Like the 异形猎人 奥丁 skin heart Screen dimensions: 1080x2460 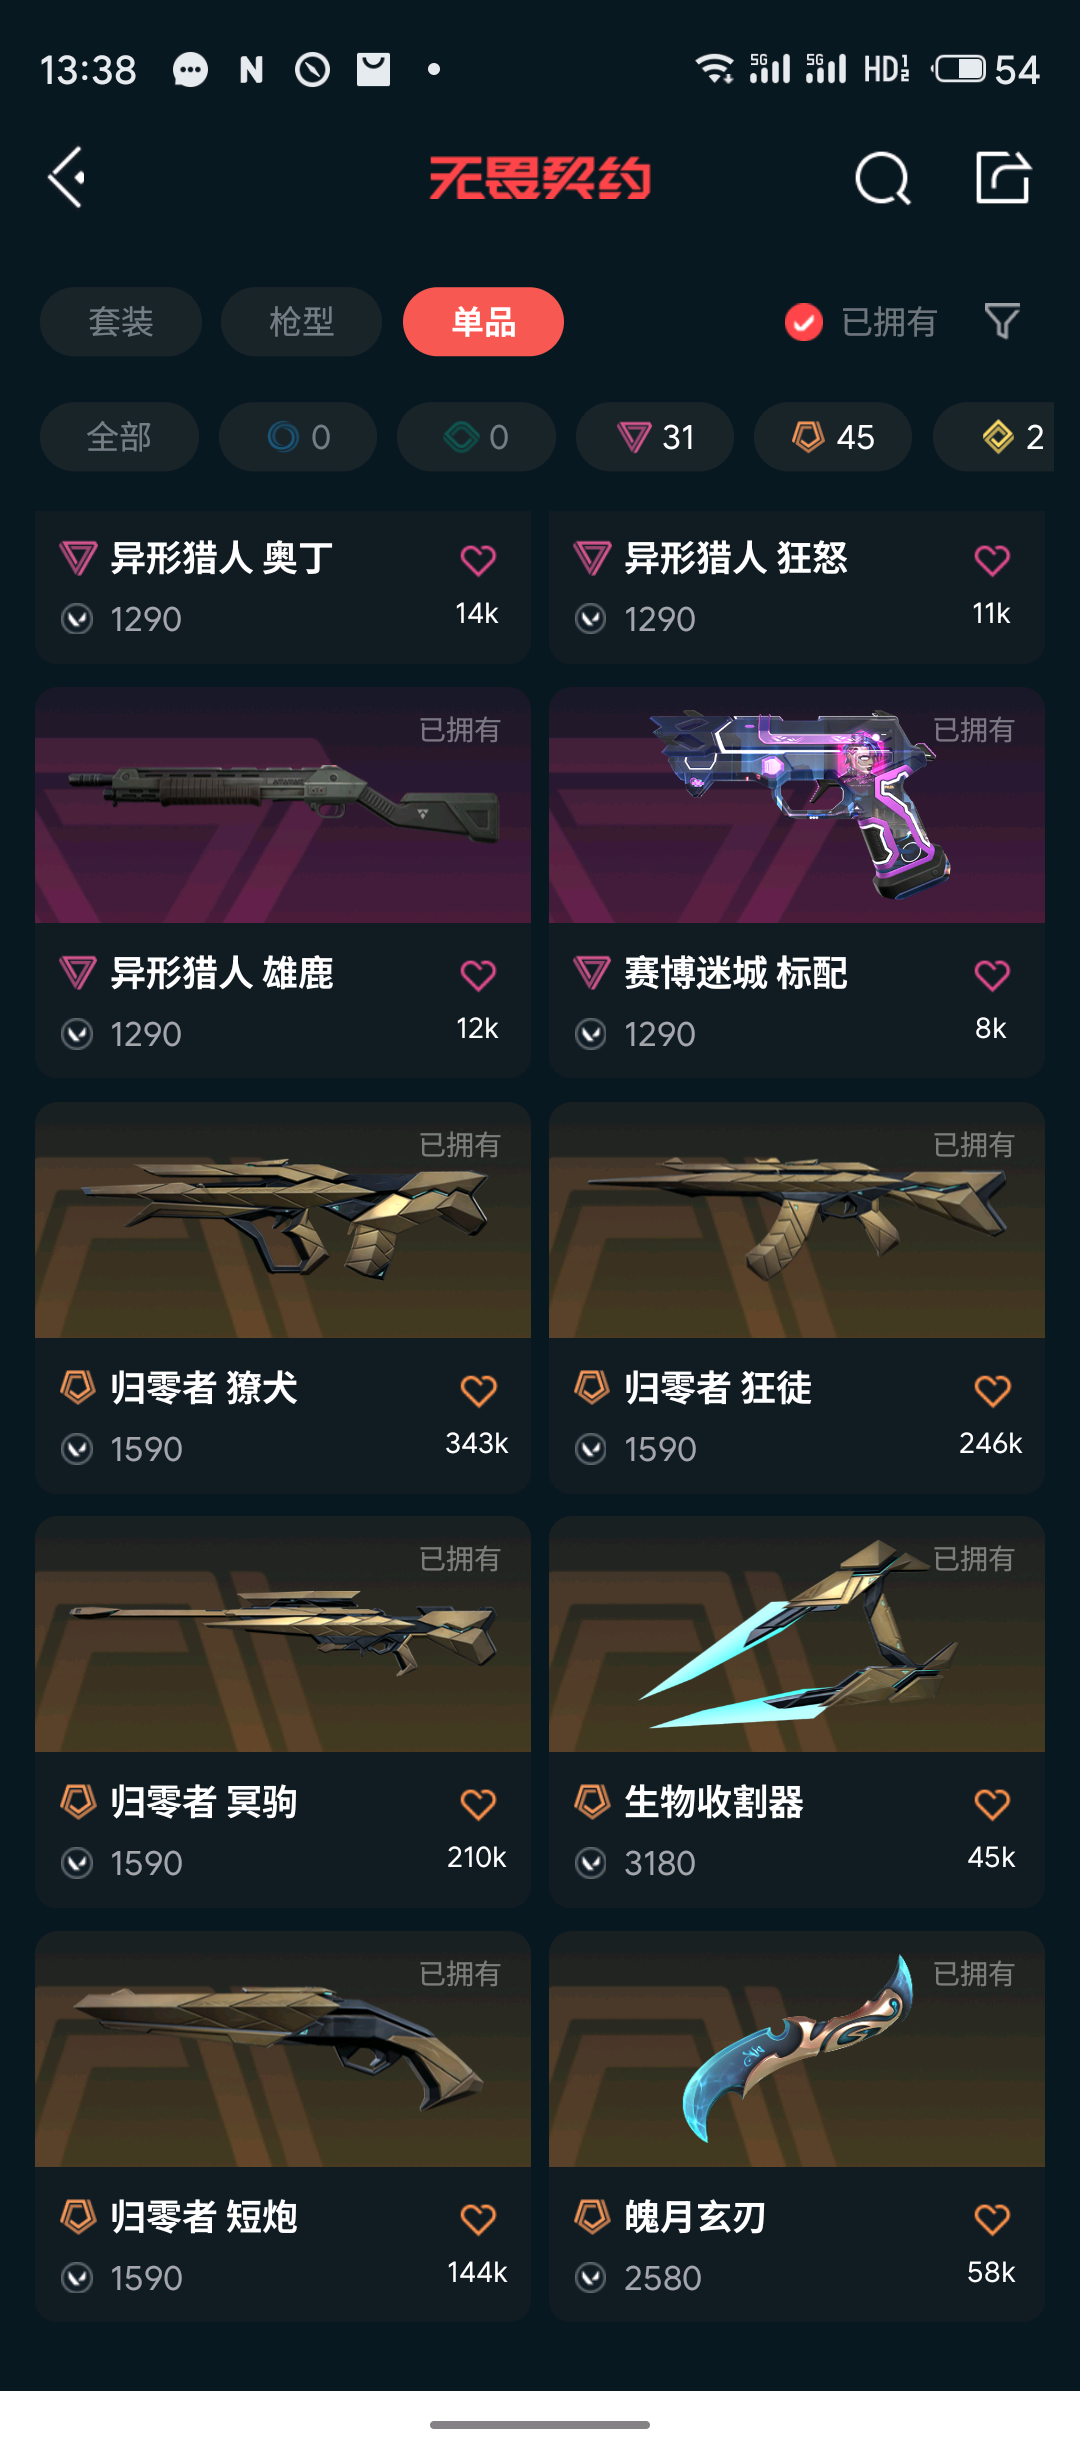(x=478, y=560)
